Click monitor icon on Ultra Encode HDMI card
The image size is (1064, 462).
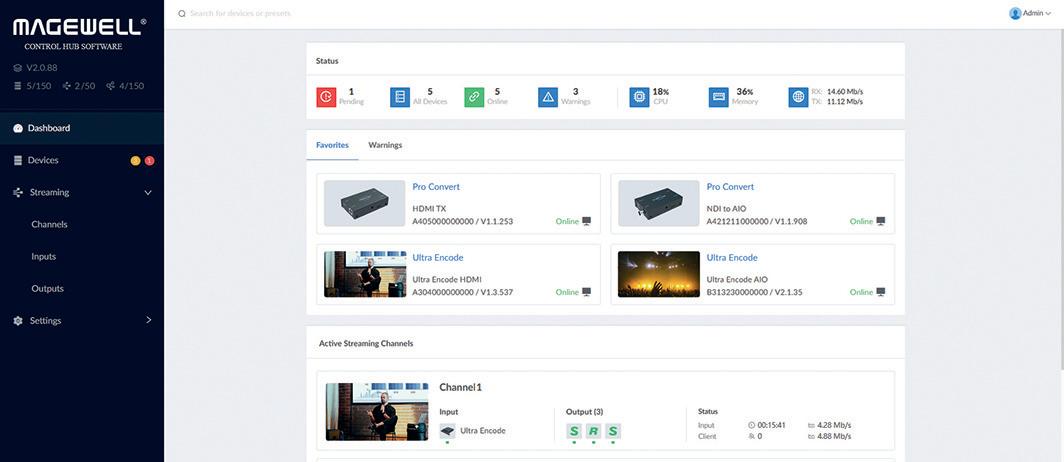tap(586, 292)
